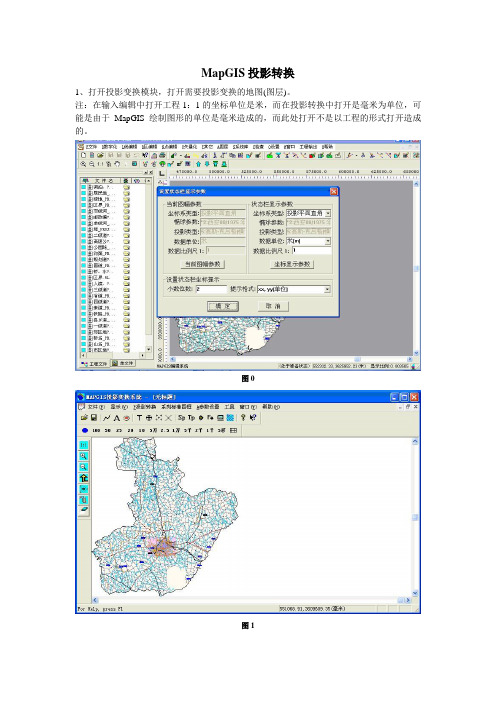
Task: Click the open-file icon in projection window toolbar
Action: pos(84,418)
